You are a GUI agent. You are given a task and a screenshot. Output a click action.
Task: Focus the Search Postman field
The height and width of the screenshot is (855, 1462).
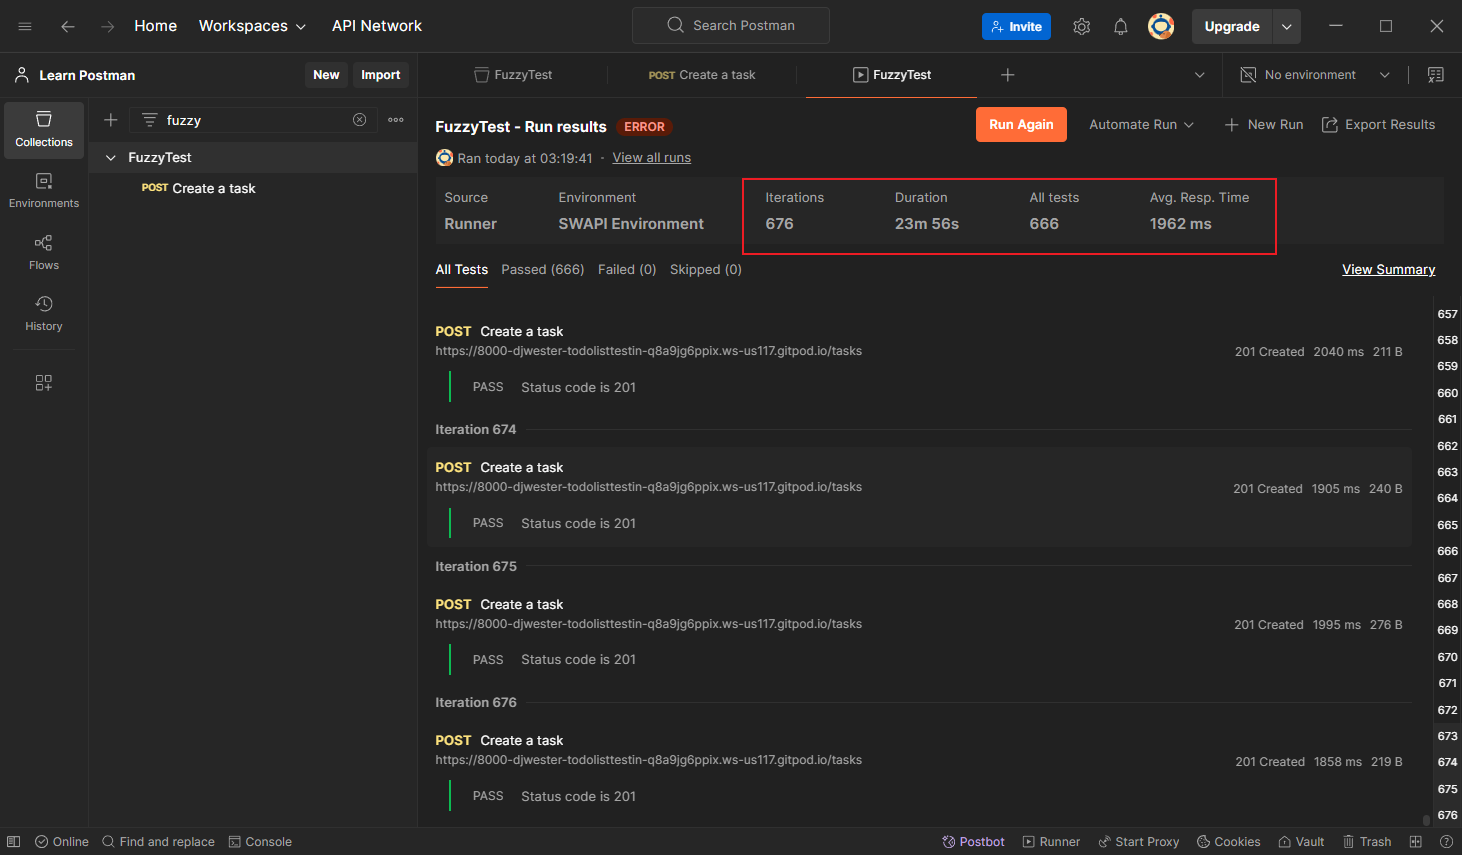[x=731, y=26]
